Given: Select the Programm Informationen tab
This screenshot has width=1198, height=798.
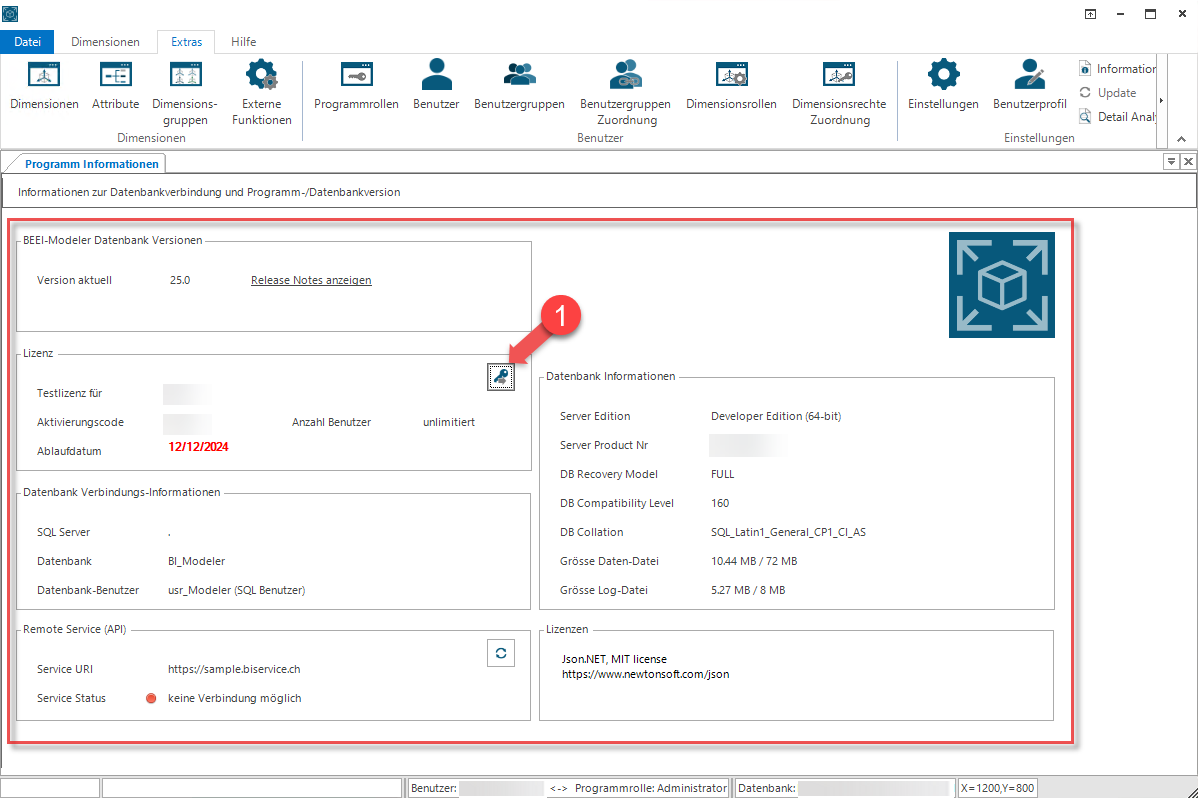Looking at the screenshot, I should tap(92, 164).
